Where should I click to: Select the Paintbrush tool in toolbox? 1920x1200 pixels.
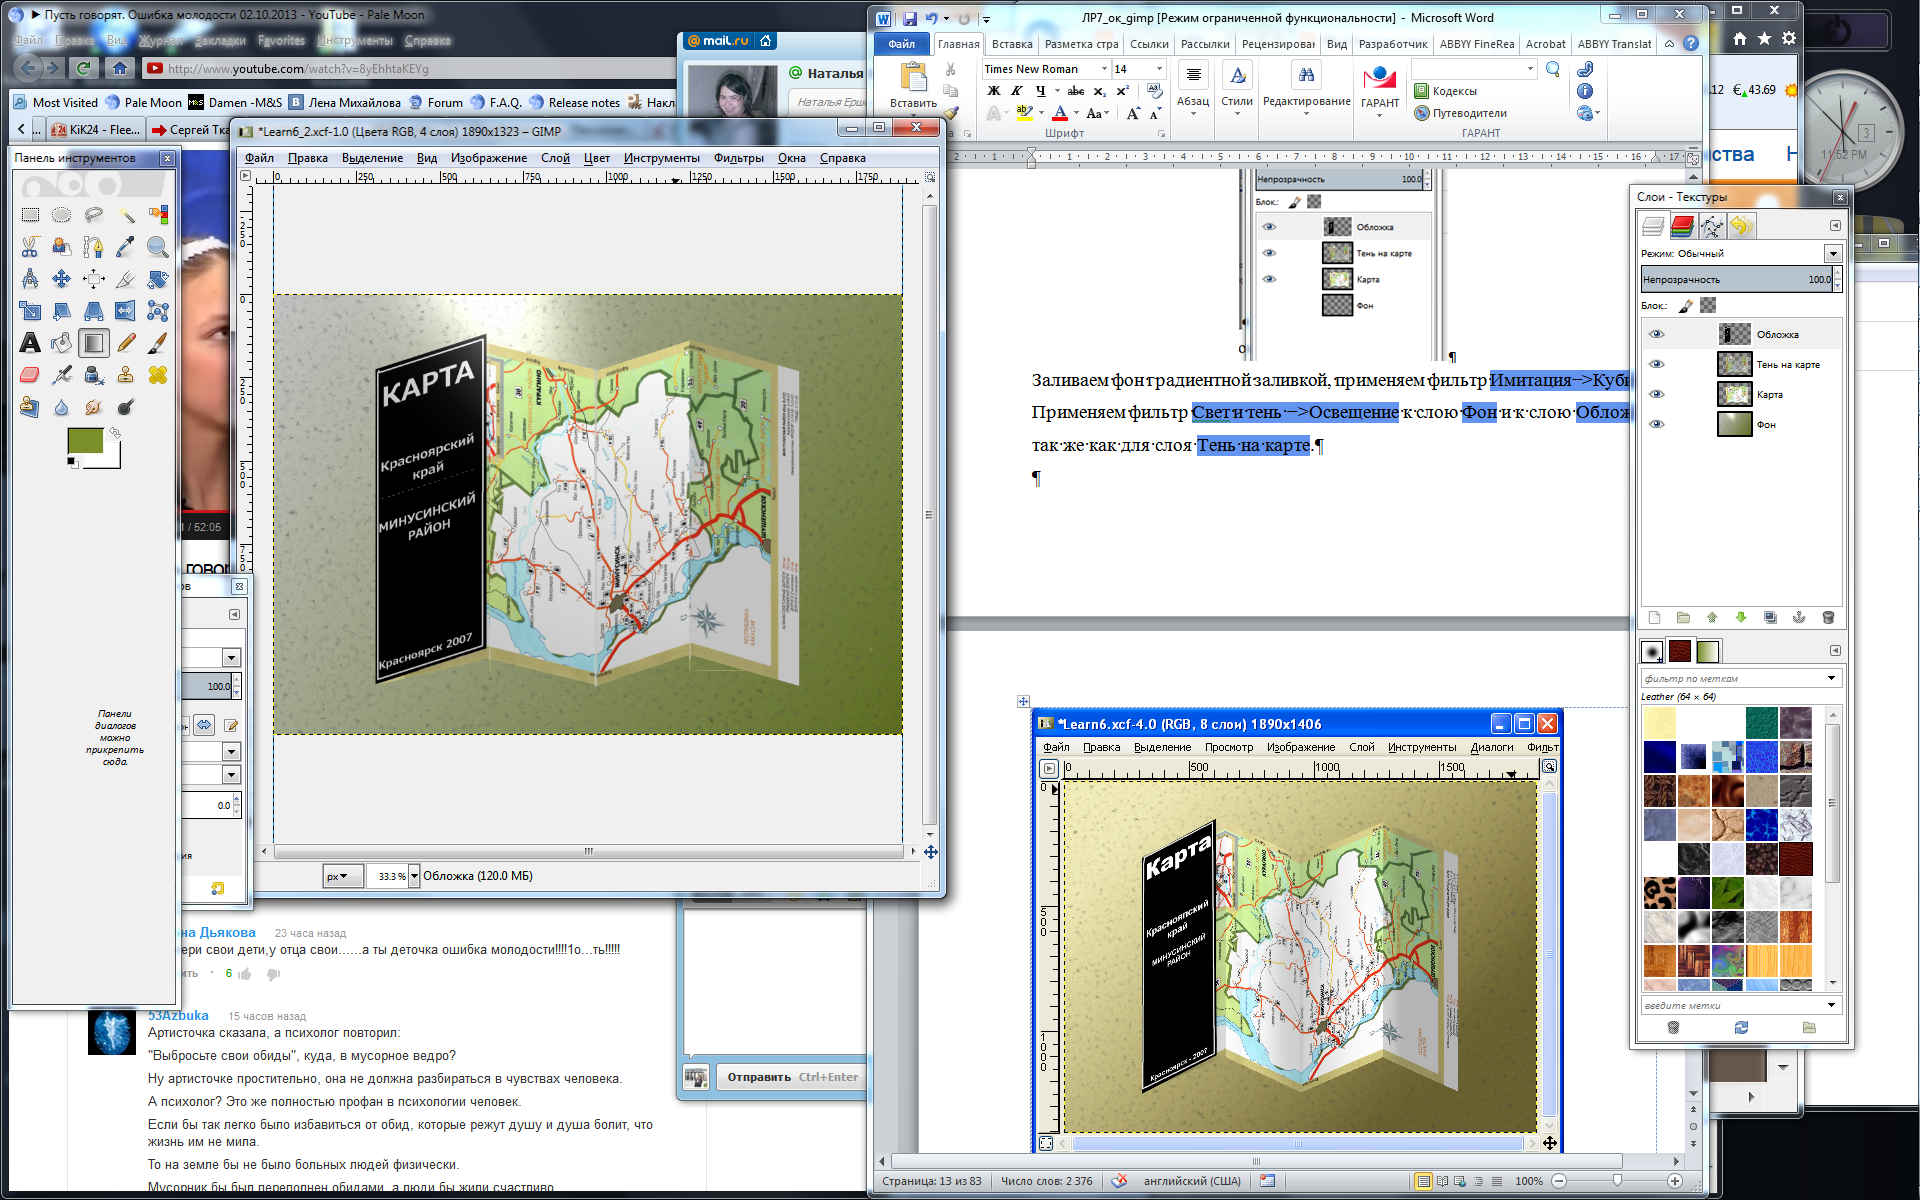[x=158, y=343]
